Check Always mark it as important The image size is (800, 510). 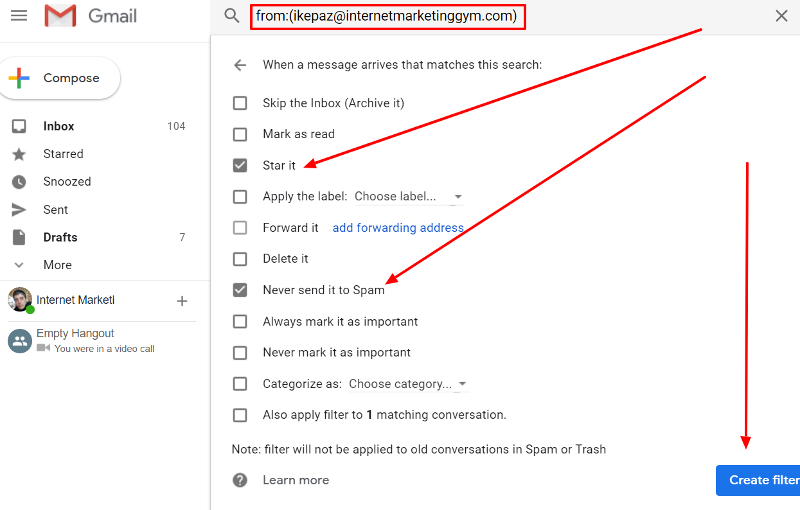[x=240, y=321]
